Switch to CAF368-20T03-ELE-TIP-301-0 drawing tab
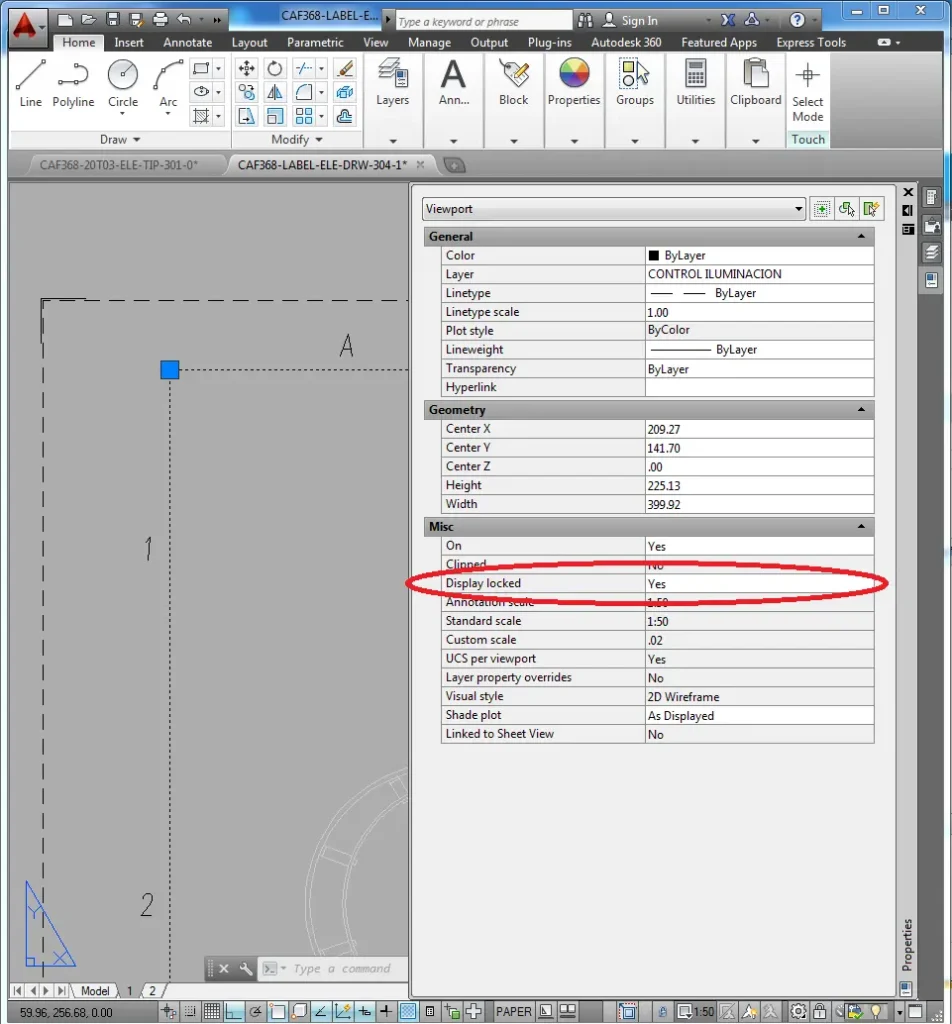This screenshot has height=1024, width=952. point(118,165)
